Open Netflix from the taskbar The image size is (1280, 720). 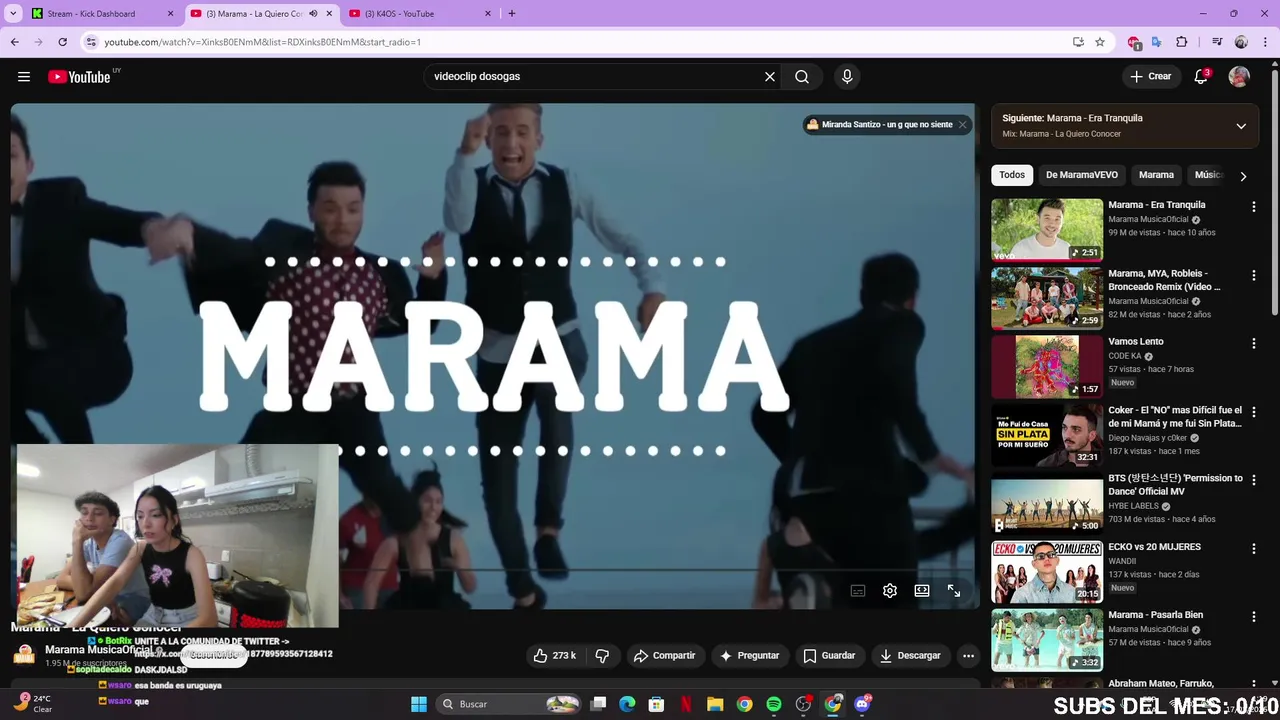click(686, 704)
